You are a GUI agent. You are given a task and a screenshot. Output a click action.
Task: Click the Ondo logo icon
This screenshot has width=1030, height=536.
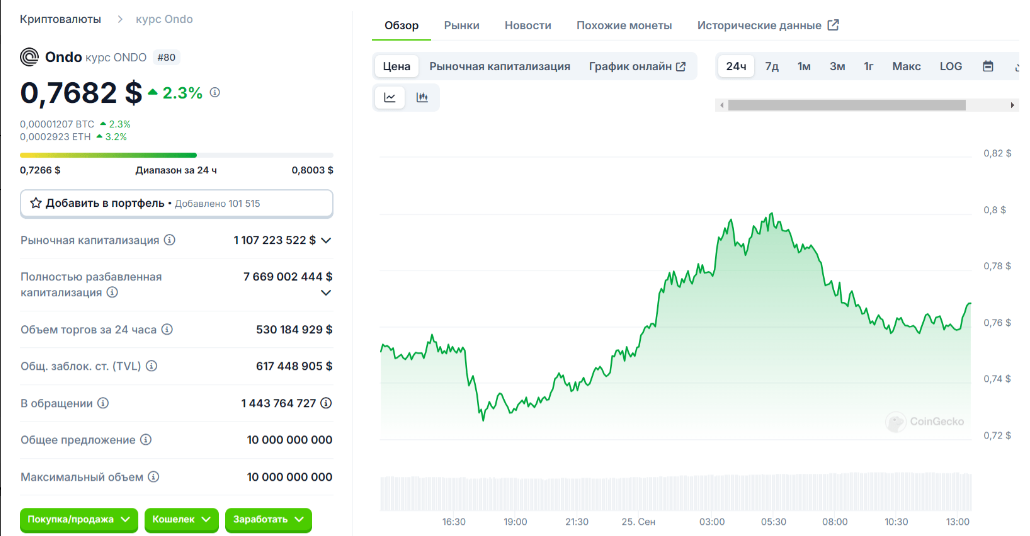(30, 57)
